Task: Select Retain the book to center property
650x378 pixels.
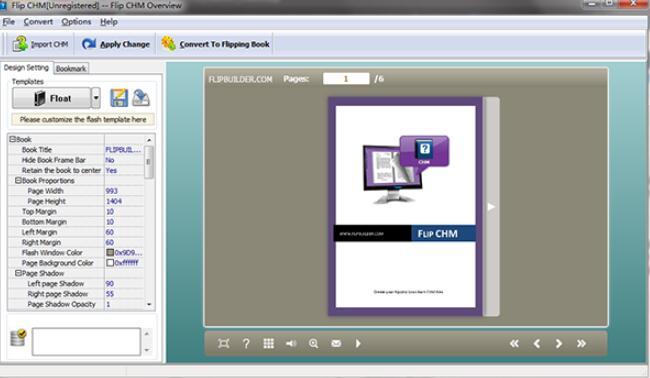Action: coord(76,170)
